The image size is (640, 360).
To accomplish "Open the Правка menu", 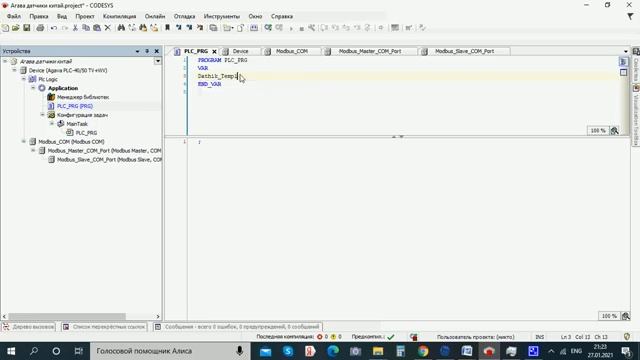I will pos(39,16).
